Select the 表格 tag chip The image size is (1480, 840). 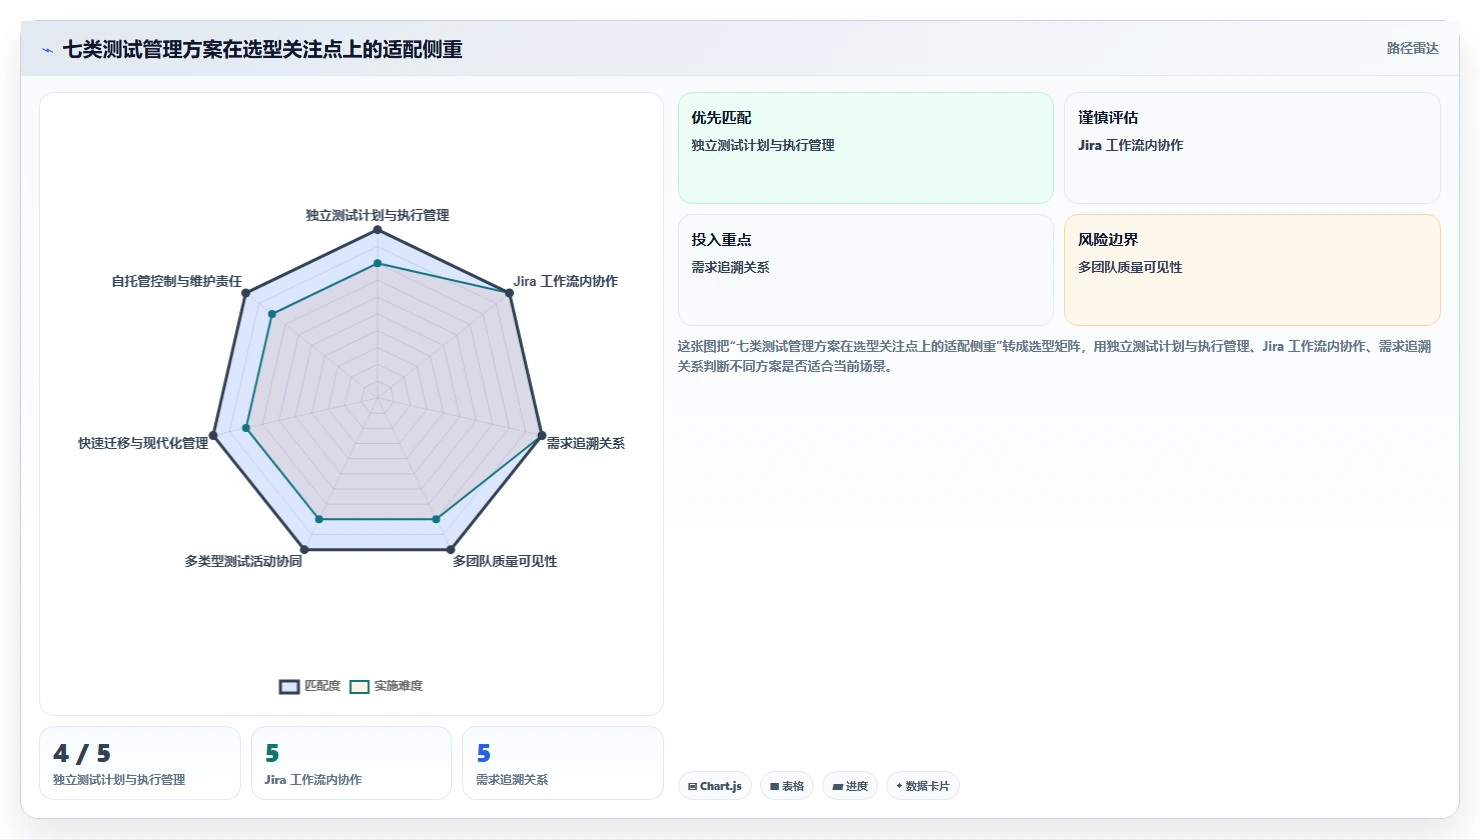[x=787, y=786]
